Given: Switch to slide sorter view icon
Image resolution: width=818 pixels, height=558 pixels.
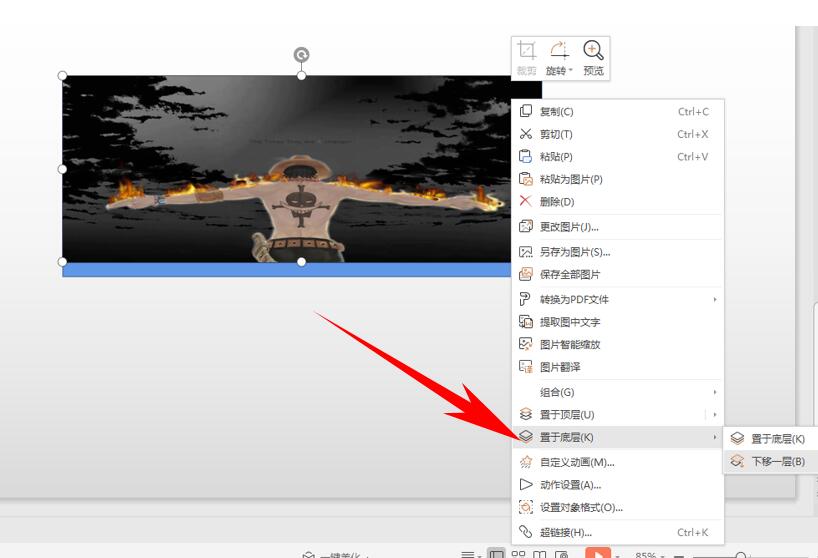Looking at the screenshot, I should (x=518, y=554).
